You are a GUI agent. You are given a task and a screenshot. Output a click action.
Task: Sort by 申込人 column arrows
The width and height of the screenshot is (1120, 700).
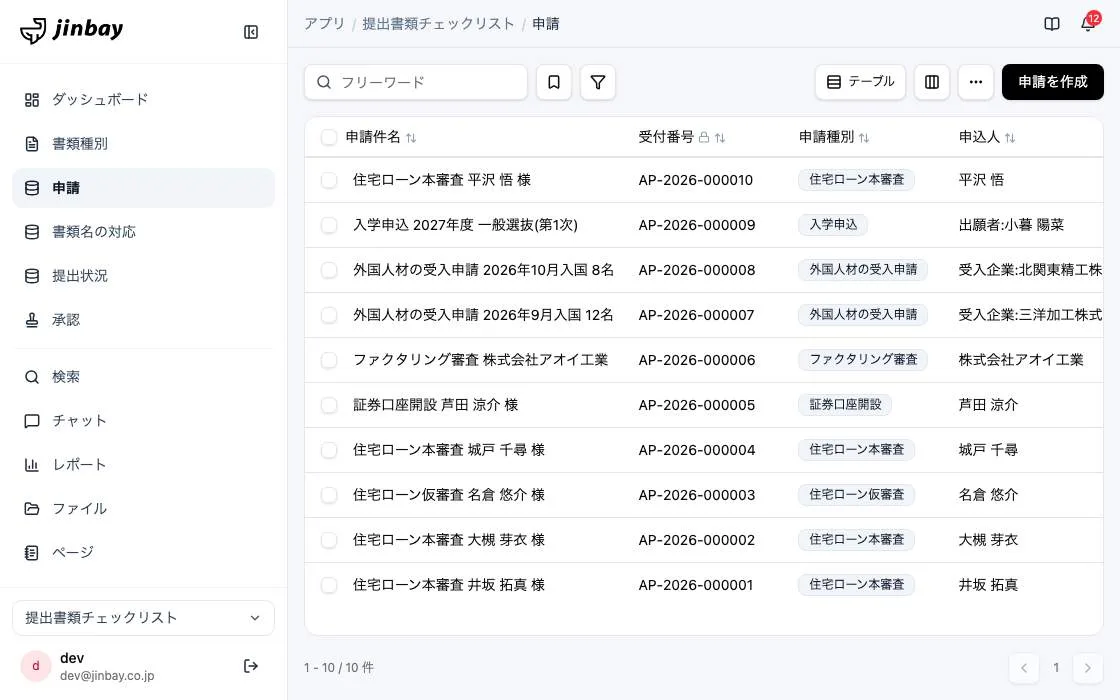point(1010,138)
